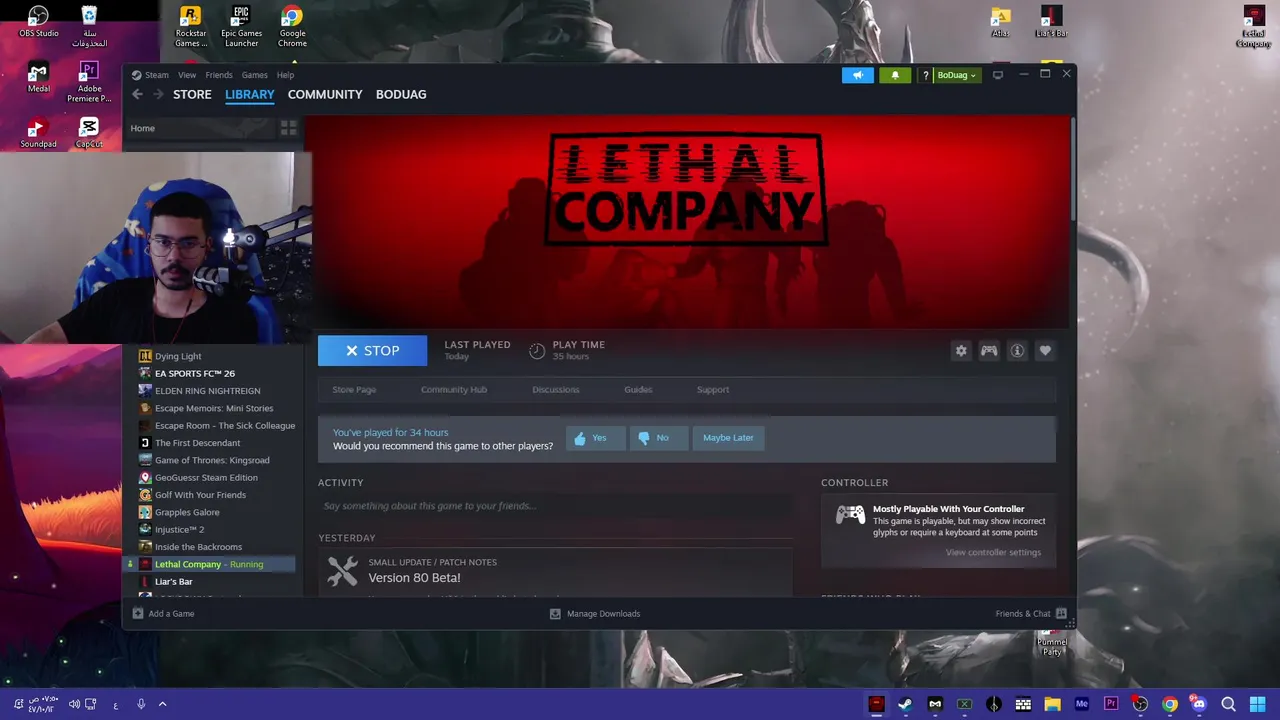
Task: Open the green notifications bell
Action: pyautogui.click(x=895, y=75)
